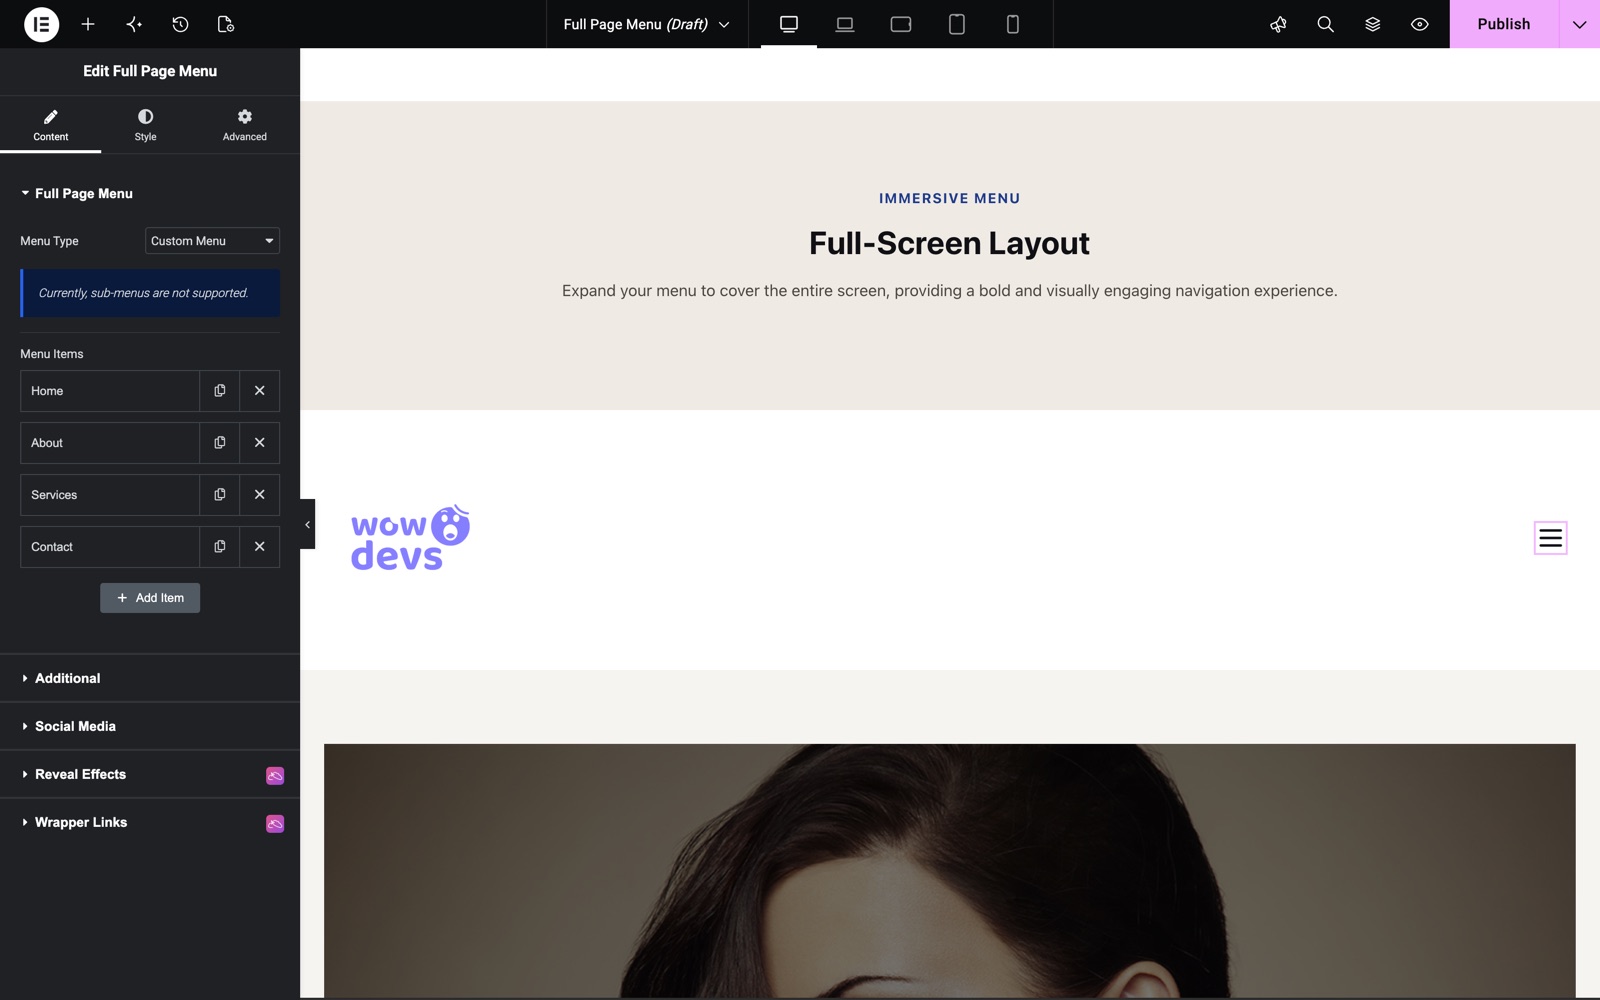Screen dimensions: 1600x1000
Task: Click the add element plus icon
Action: (88, 24)
